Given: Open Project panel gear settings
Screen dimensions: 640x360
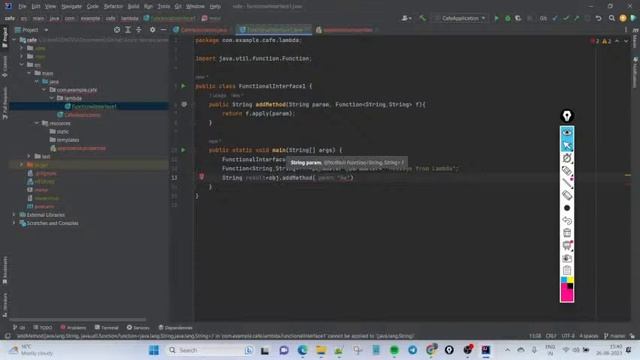Looking at the screenshot, I should 152,30.
